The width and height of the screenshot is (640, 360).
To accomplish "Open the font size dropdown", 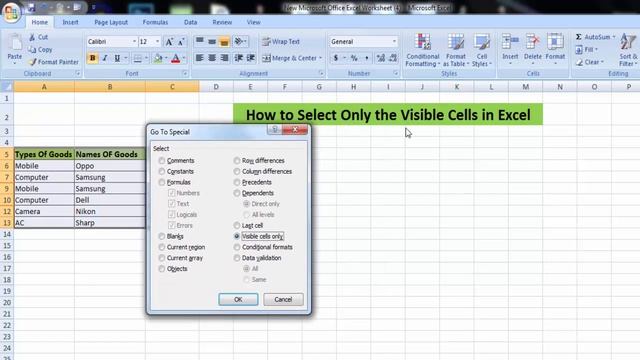I will (158, 42).
